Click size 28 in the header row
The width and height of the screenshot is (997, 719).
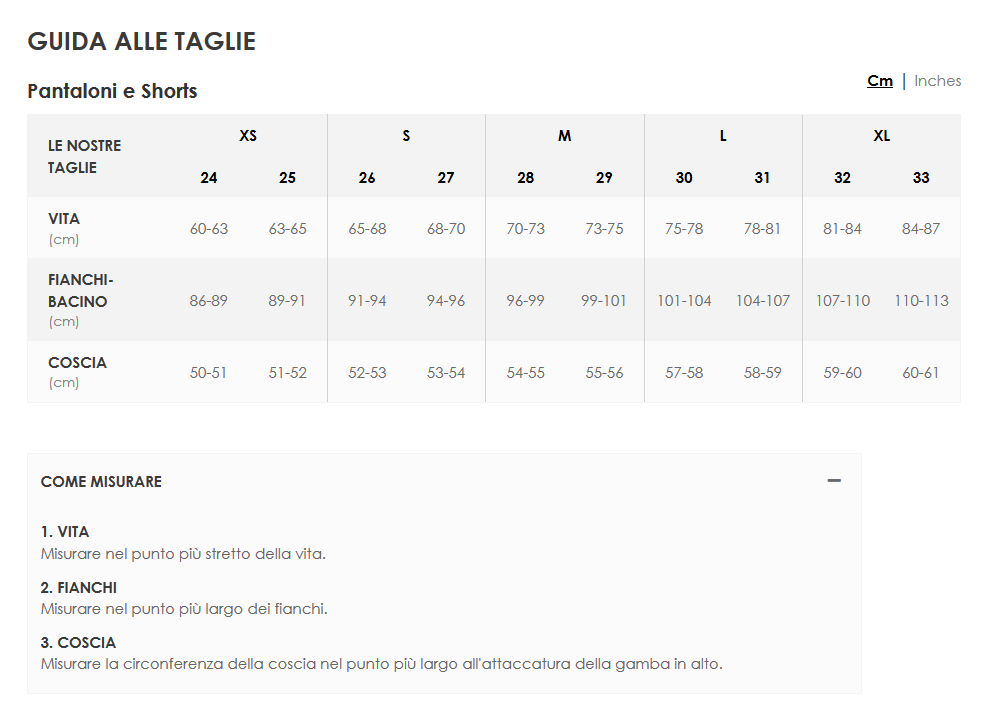[x=525, y=177]
